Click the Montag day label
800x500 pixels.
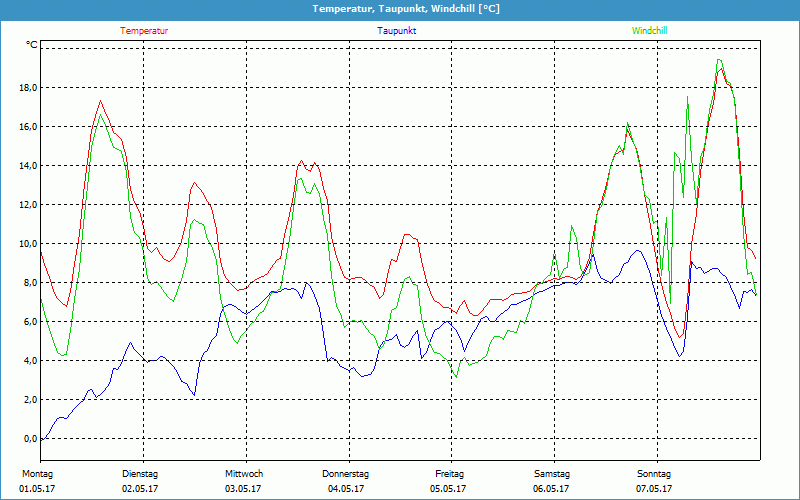pos(37,474)
